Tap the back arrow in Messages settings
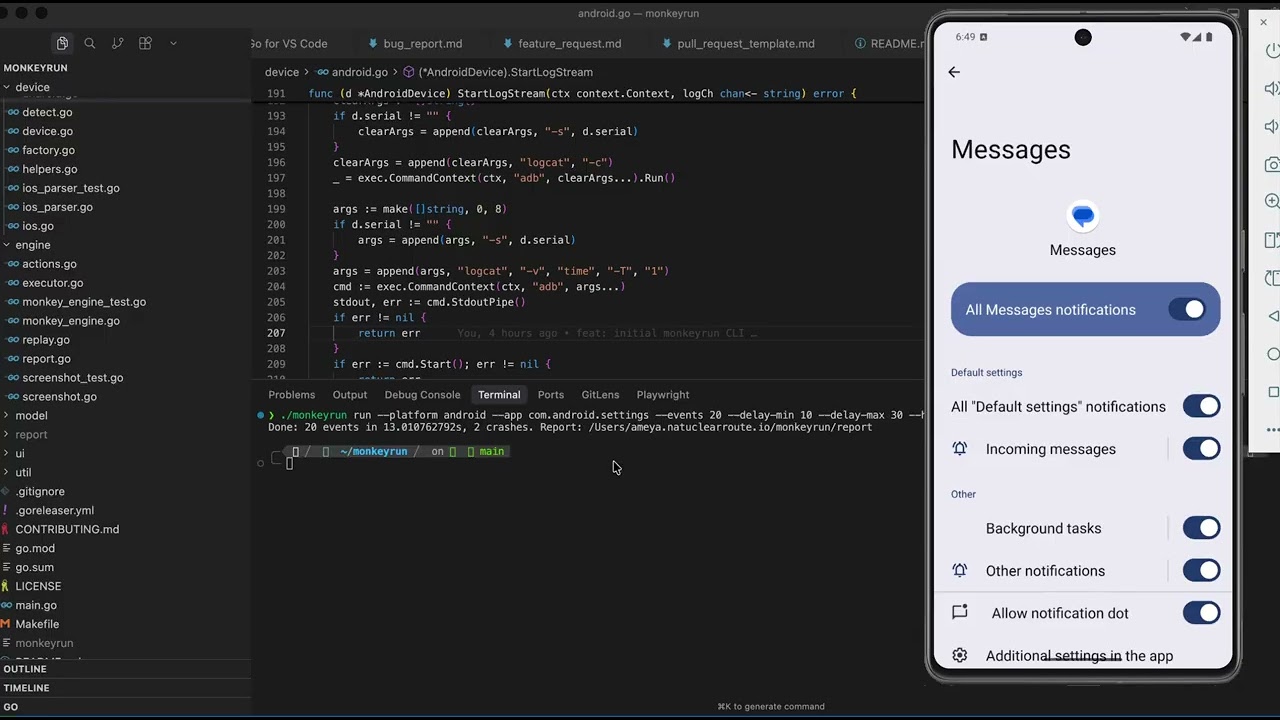The height and width of the screenshot is (720, 1280). (x=954, y=72)
